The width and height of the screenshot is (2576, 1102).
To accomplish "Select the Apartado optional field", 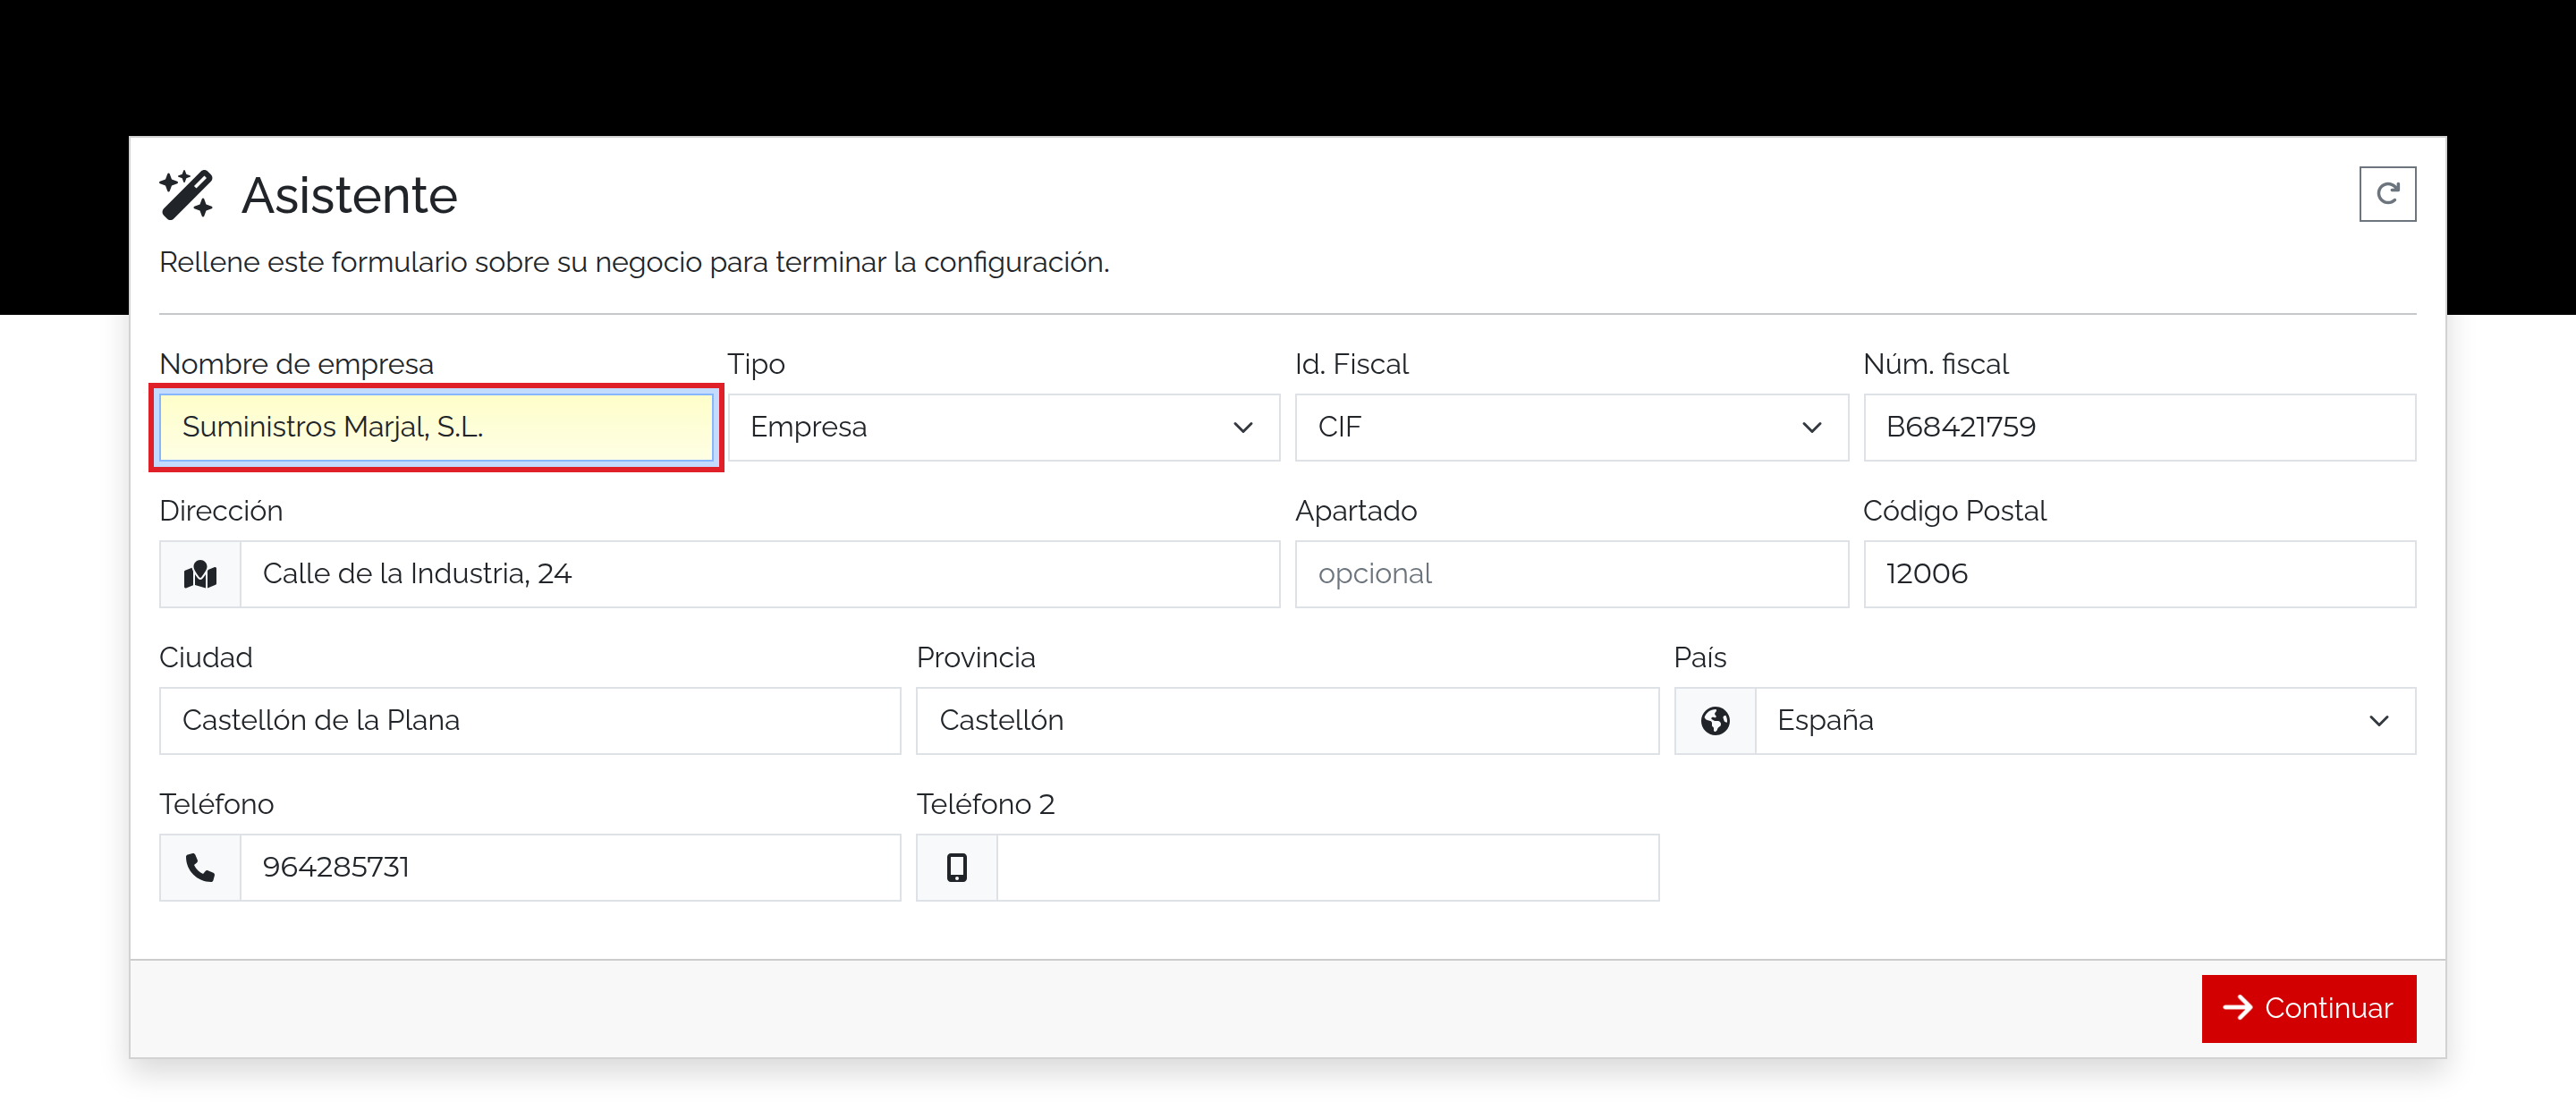I will pos(1571,574).
